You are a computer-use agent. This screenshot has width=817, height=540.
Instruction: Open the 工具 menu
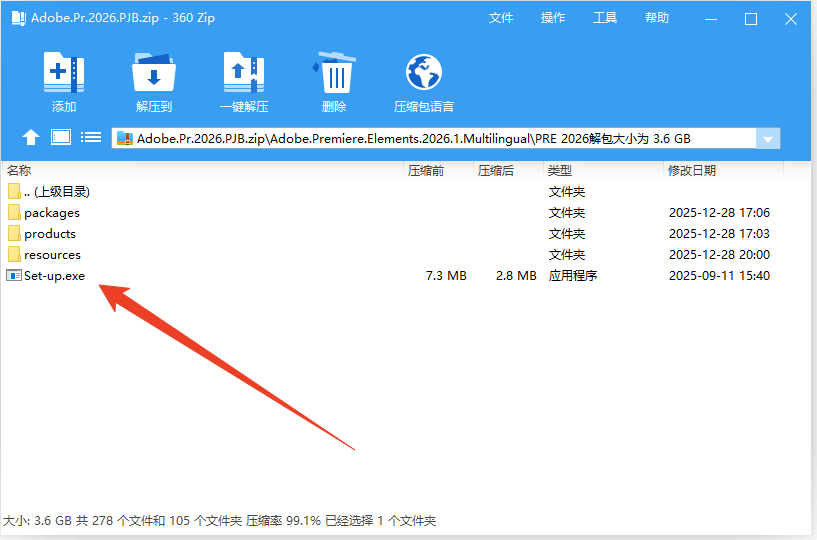pos(605,18)
